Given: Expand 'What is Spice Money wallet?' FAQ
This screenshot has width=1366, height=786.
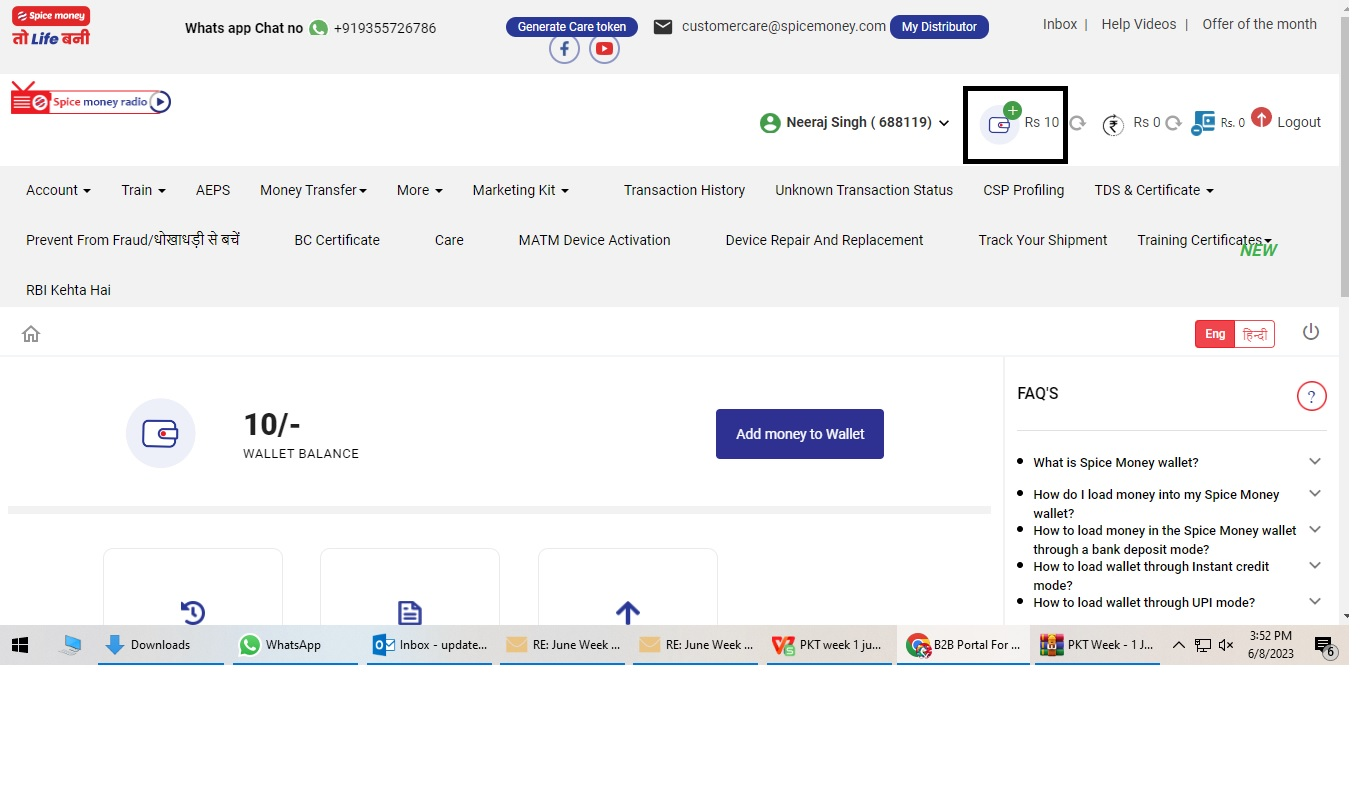Looking at the screenshot, I should point(1315,461).
